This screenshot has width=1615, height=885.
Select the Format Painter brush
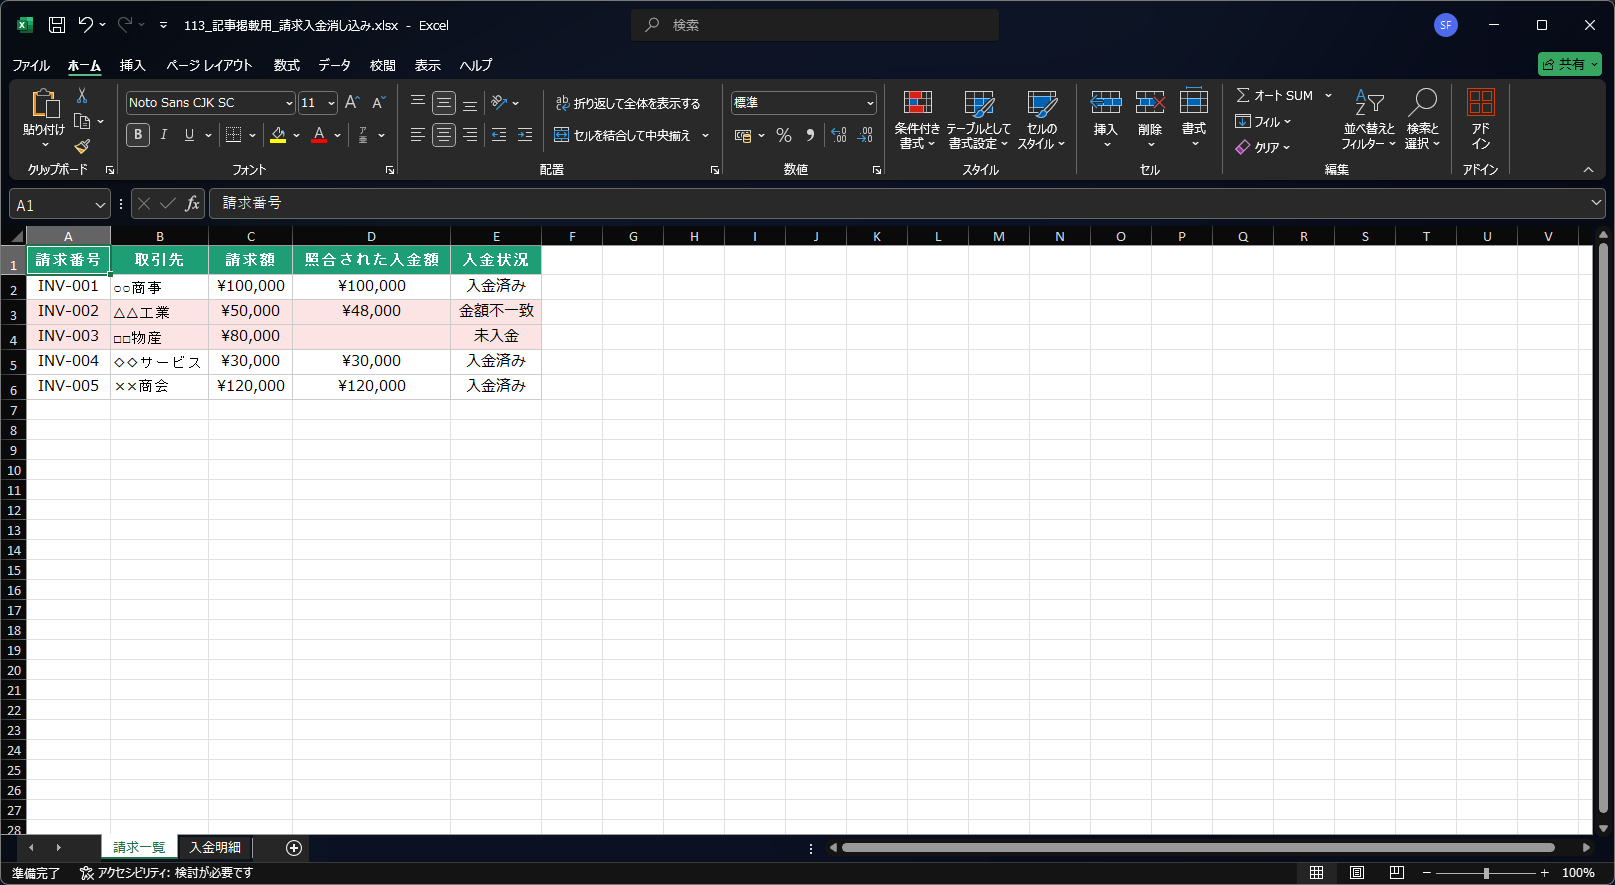tap(82, 147)
